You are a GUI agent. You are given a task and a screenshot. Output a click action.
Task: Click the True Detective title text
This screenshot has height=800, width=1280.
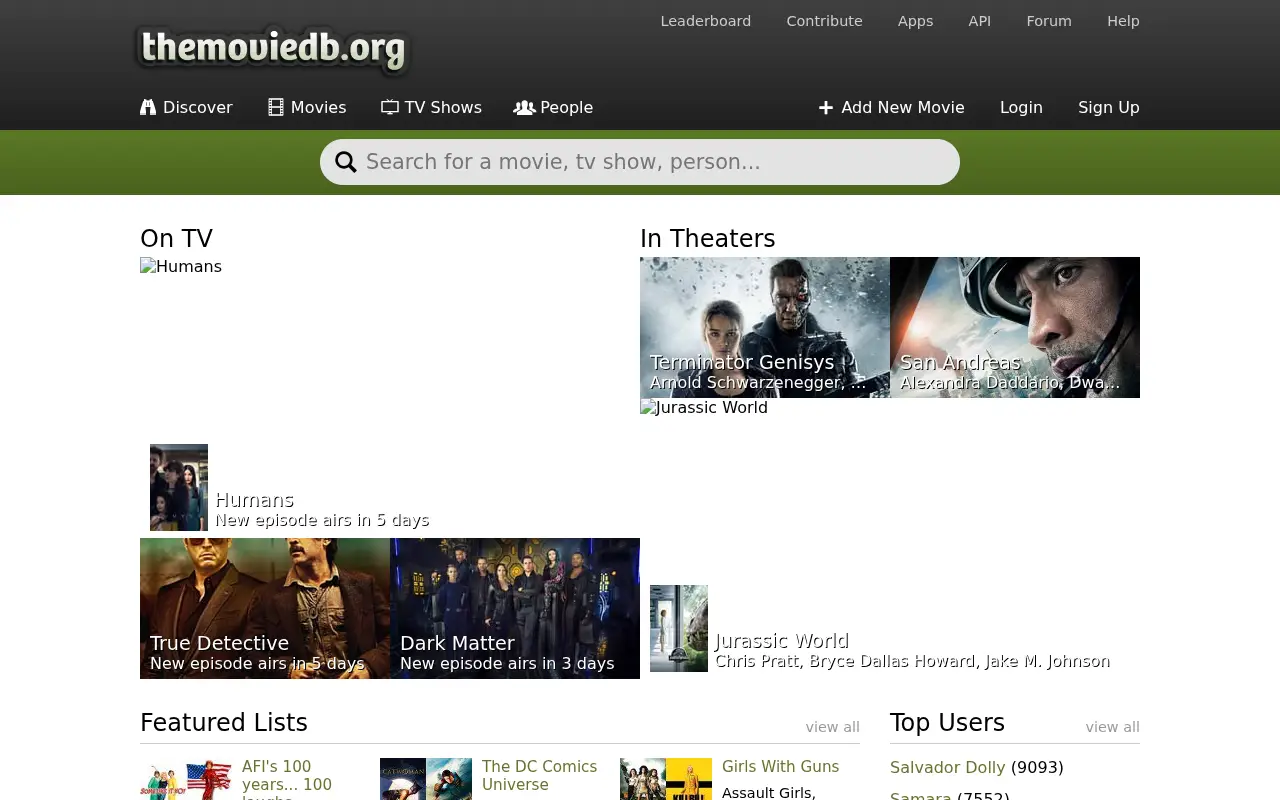219,643
